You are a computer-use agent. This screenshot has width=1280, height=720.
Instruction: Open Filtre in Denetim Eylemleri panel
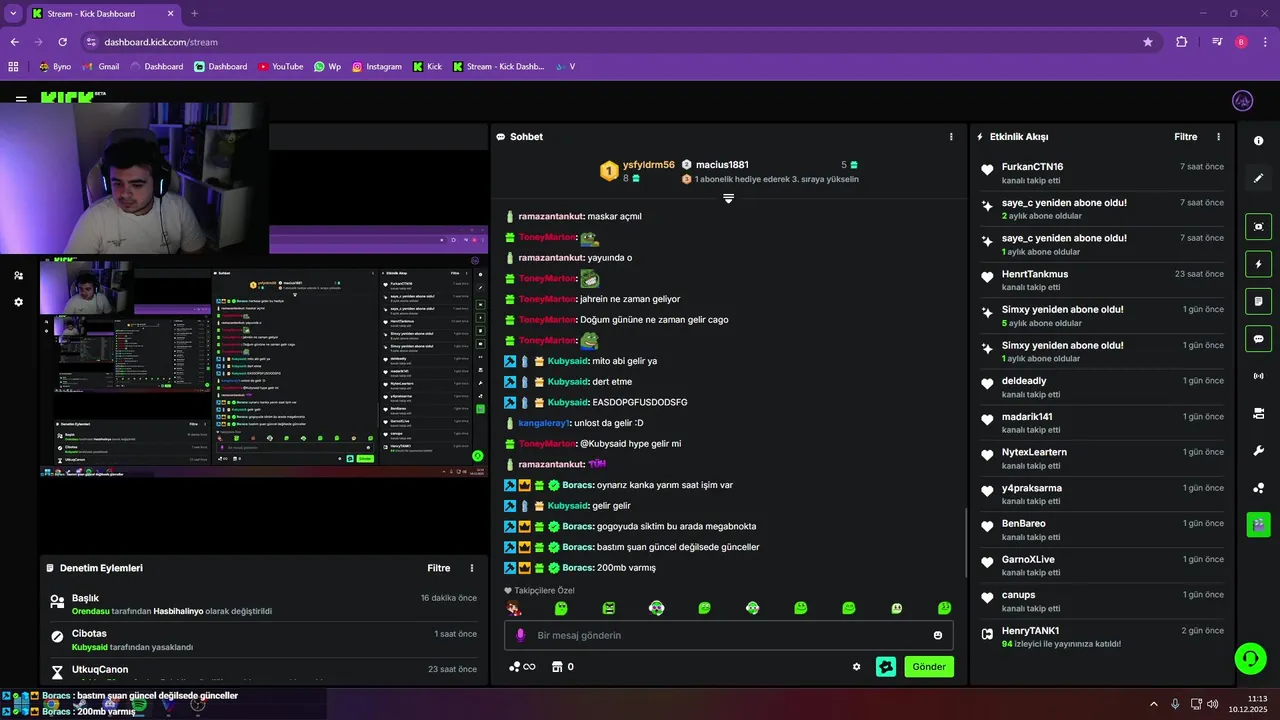coord(439,568)
